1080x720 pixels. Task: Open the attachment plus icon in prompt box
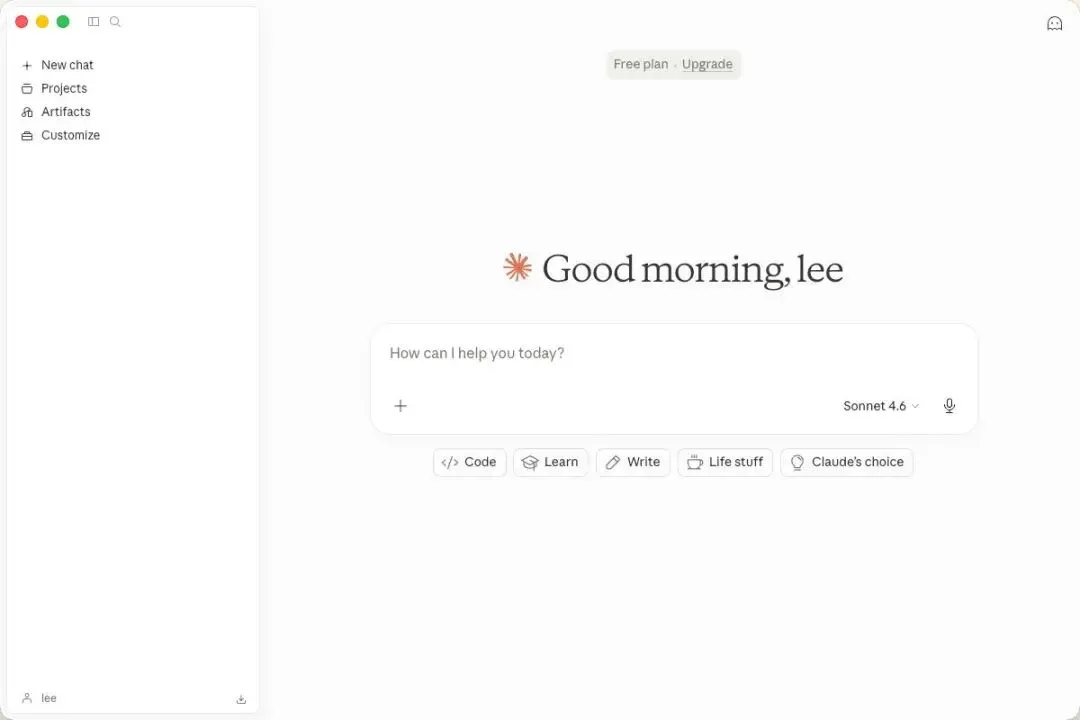tap(400, 406)
